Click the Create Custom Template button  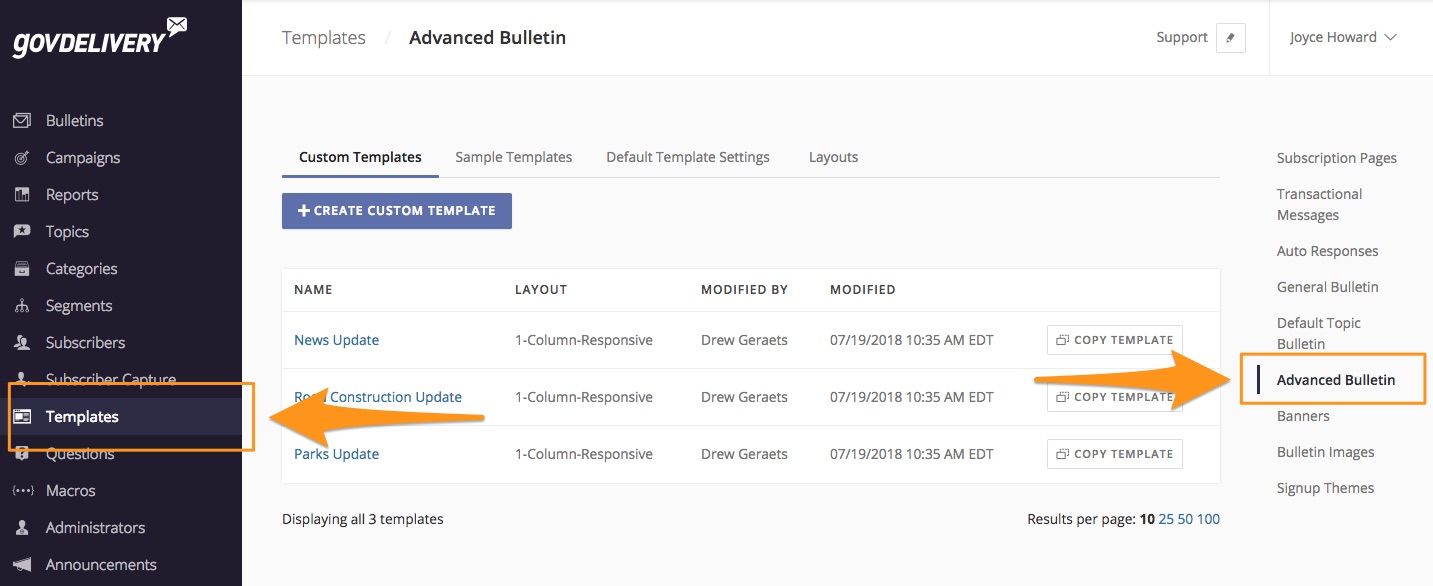pyautogui.click(x=396, y=210)
